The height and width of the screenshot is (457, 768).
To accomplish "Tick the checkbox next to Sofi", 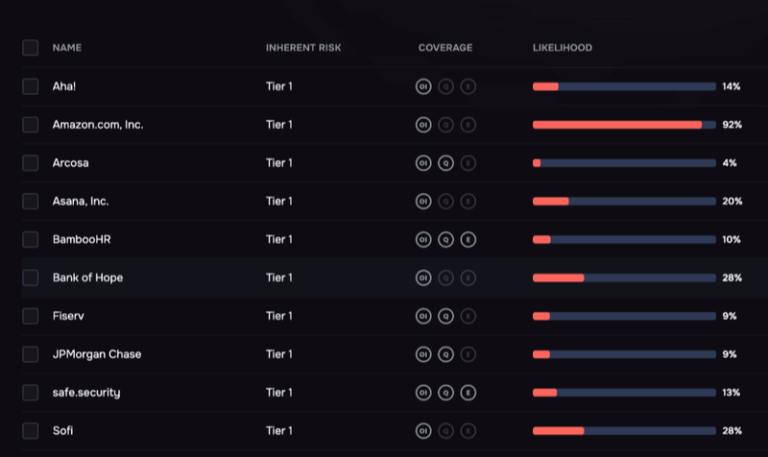I will (30, 431).
